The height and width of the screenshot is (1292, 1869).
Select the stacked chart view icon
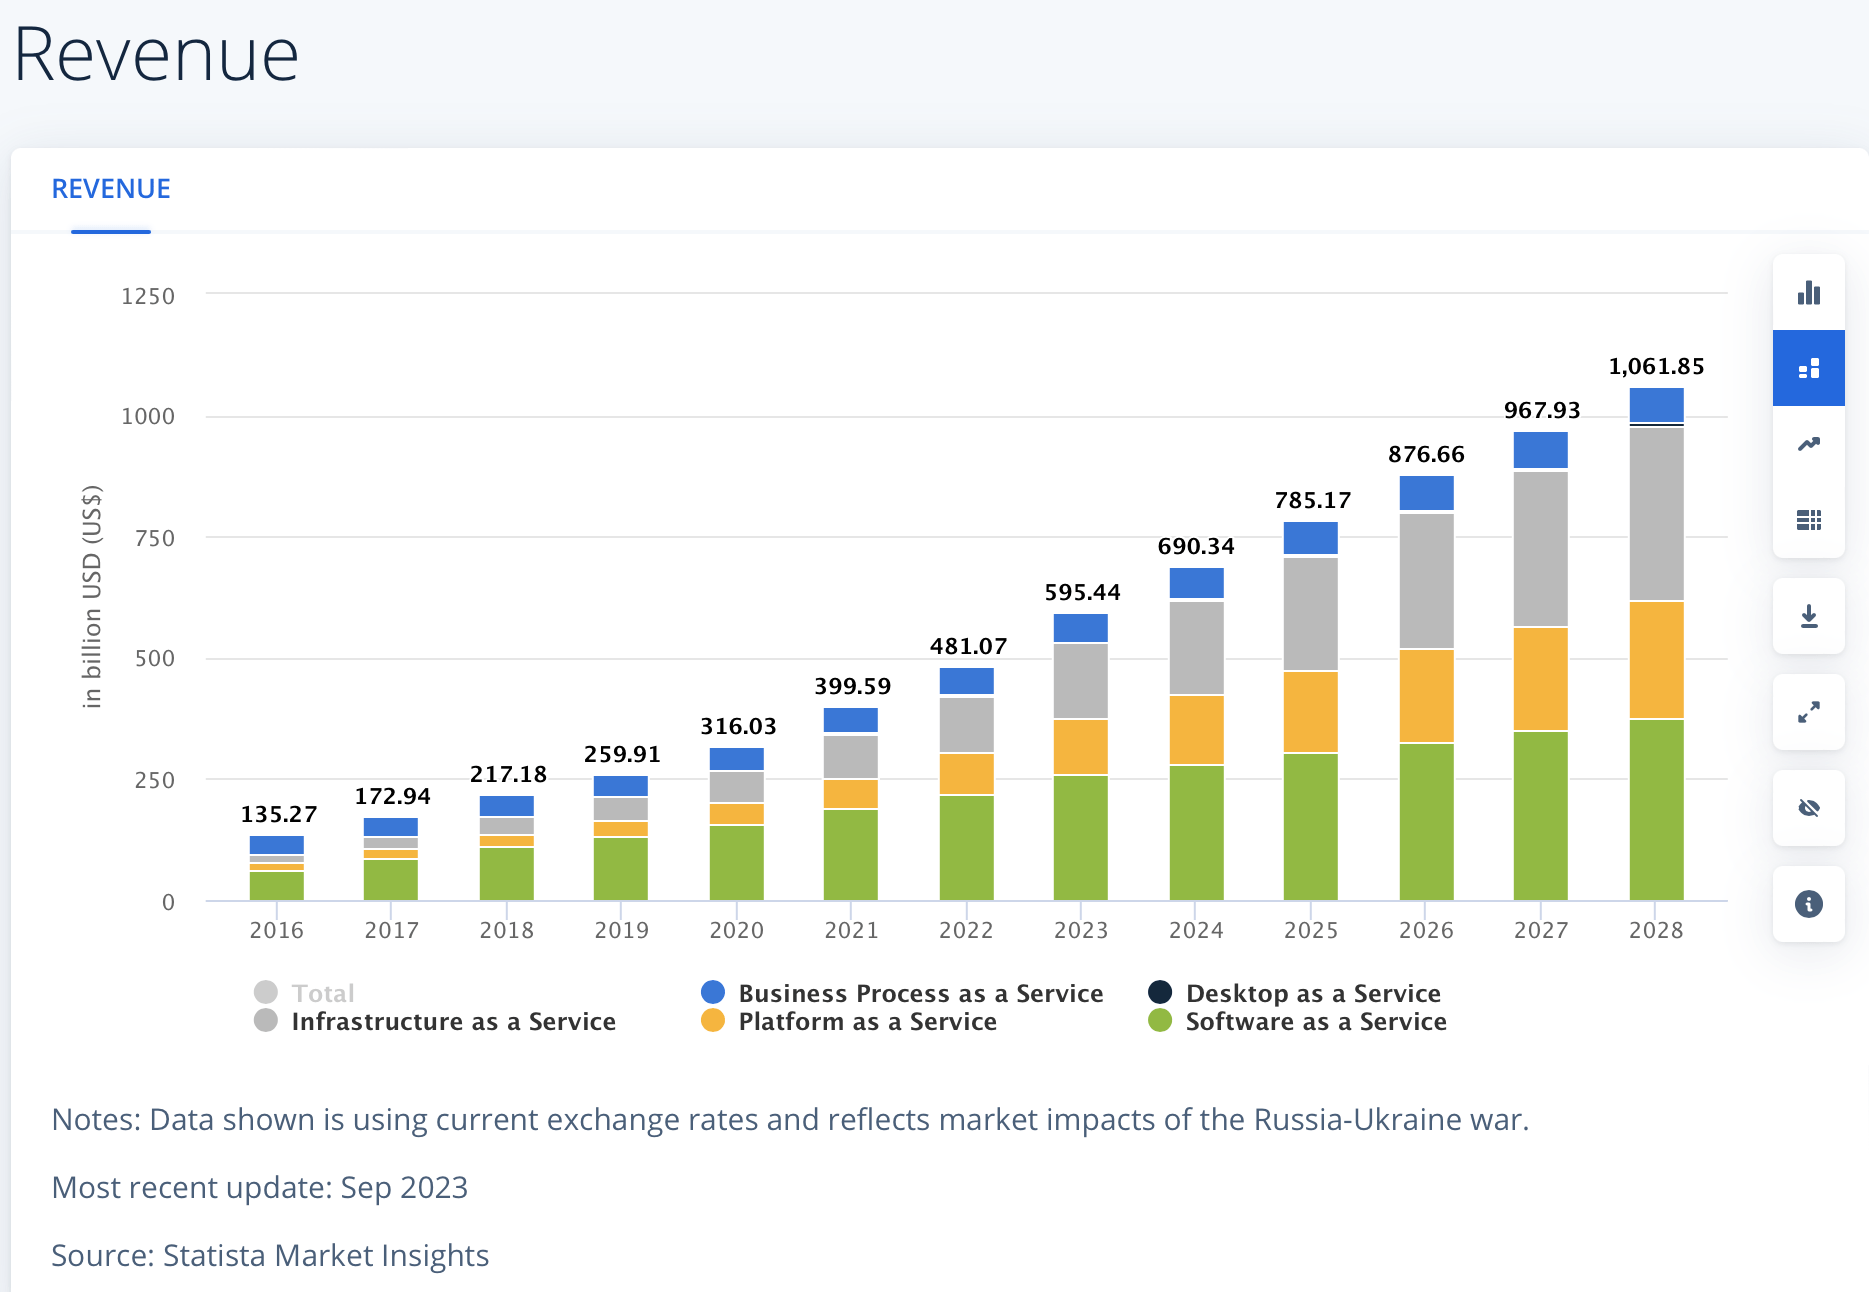click(x=1808, y=369)
